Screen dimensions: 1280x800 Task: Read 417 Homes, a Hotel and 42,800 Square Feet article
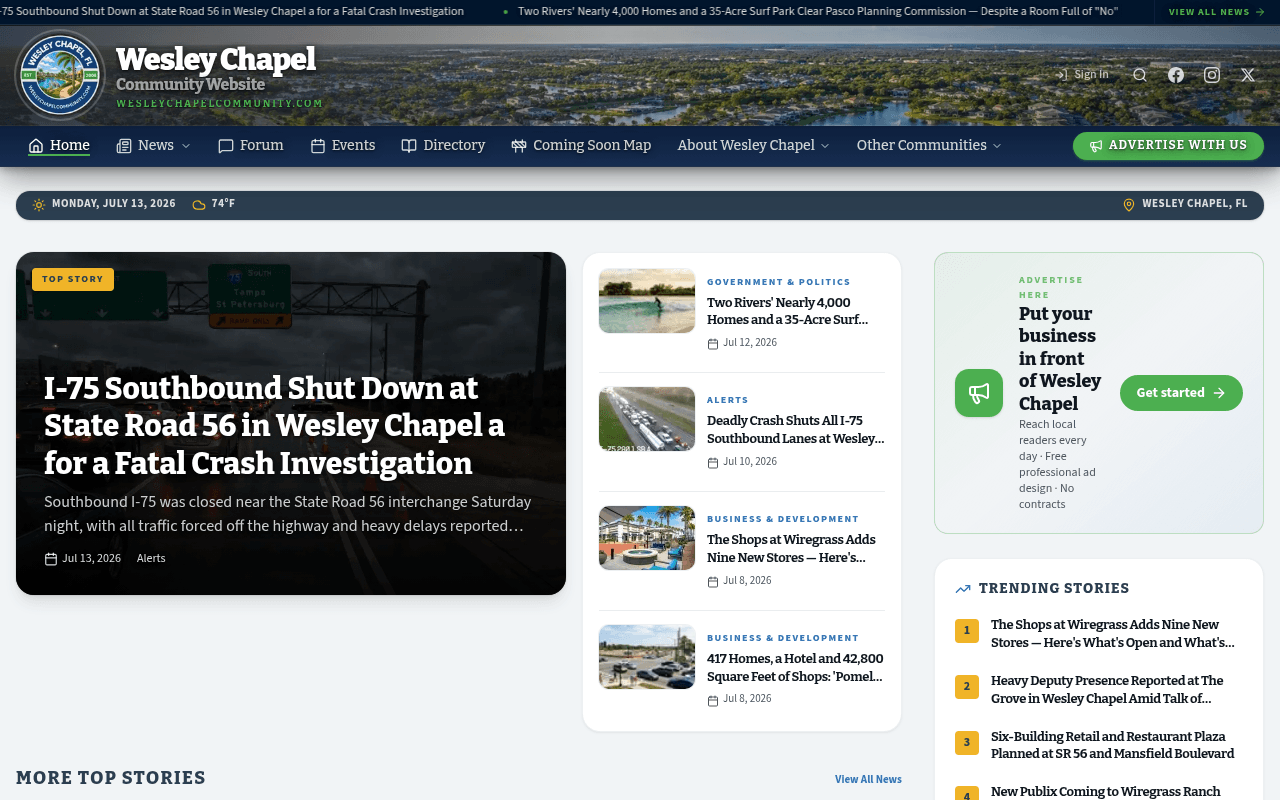(795, 667)
